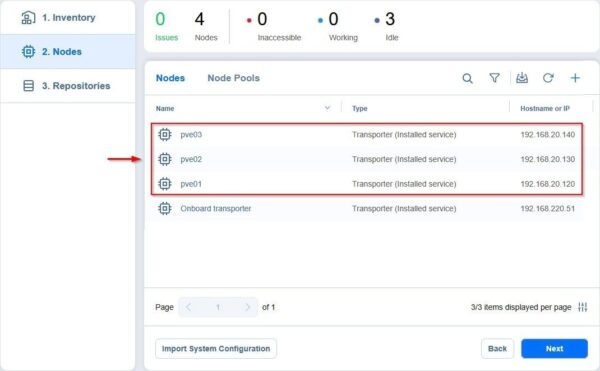Image resolution: width=600 pixels, height=371 pixels.
Task: Click the Hostname or IP column header
Action: click(545, 109)
